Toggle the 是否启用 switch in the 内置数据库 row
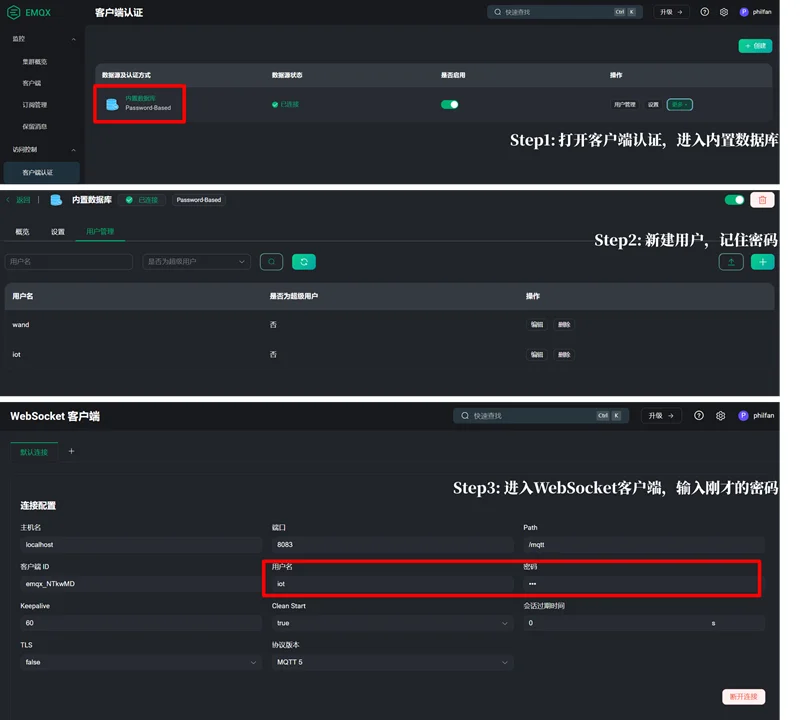 pos(450,104)
